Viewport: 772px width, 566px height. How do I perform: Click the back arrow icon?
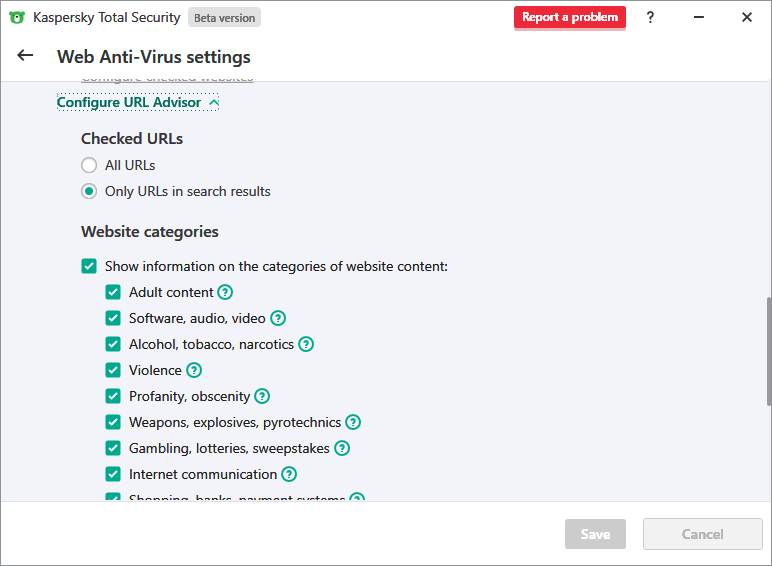click(26, 56)
